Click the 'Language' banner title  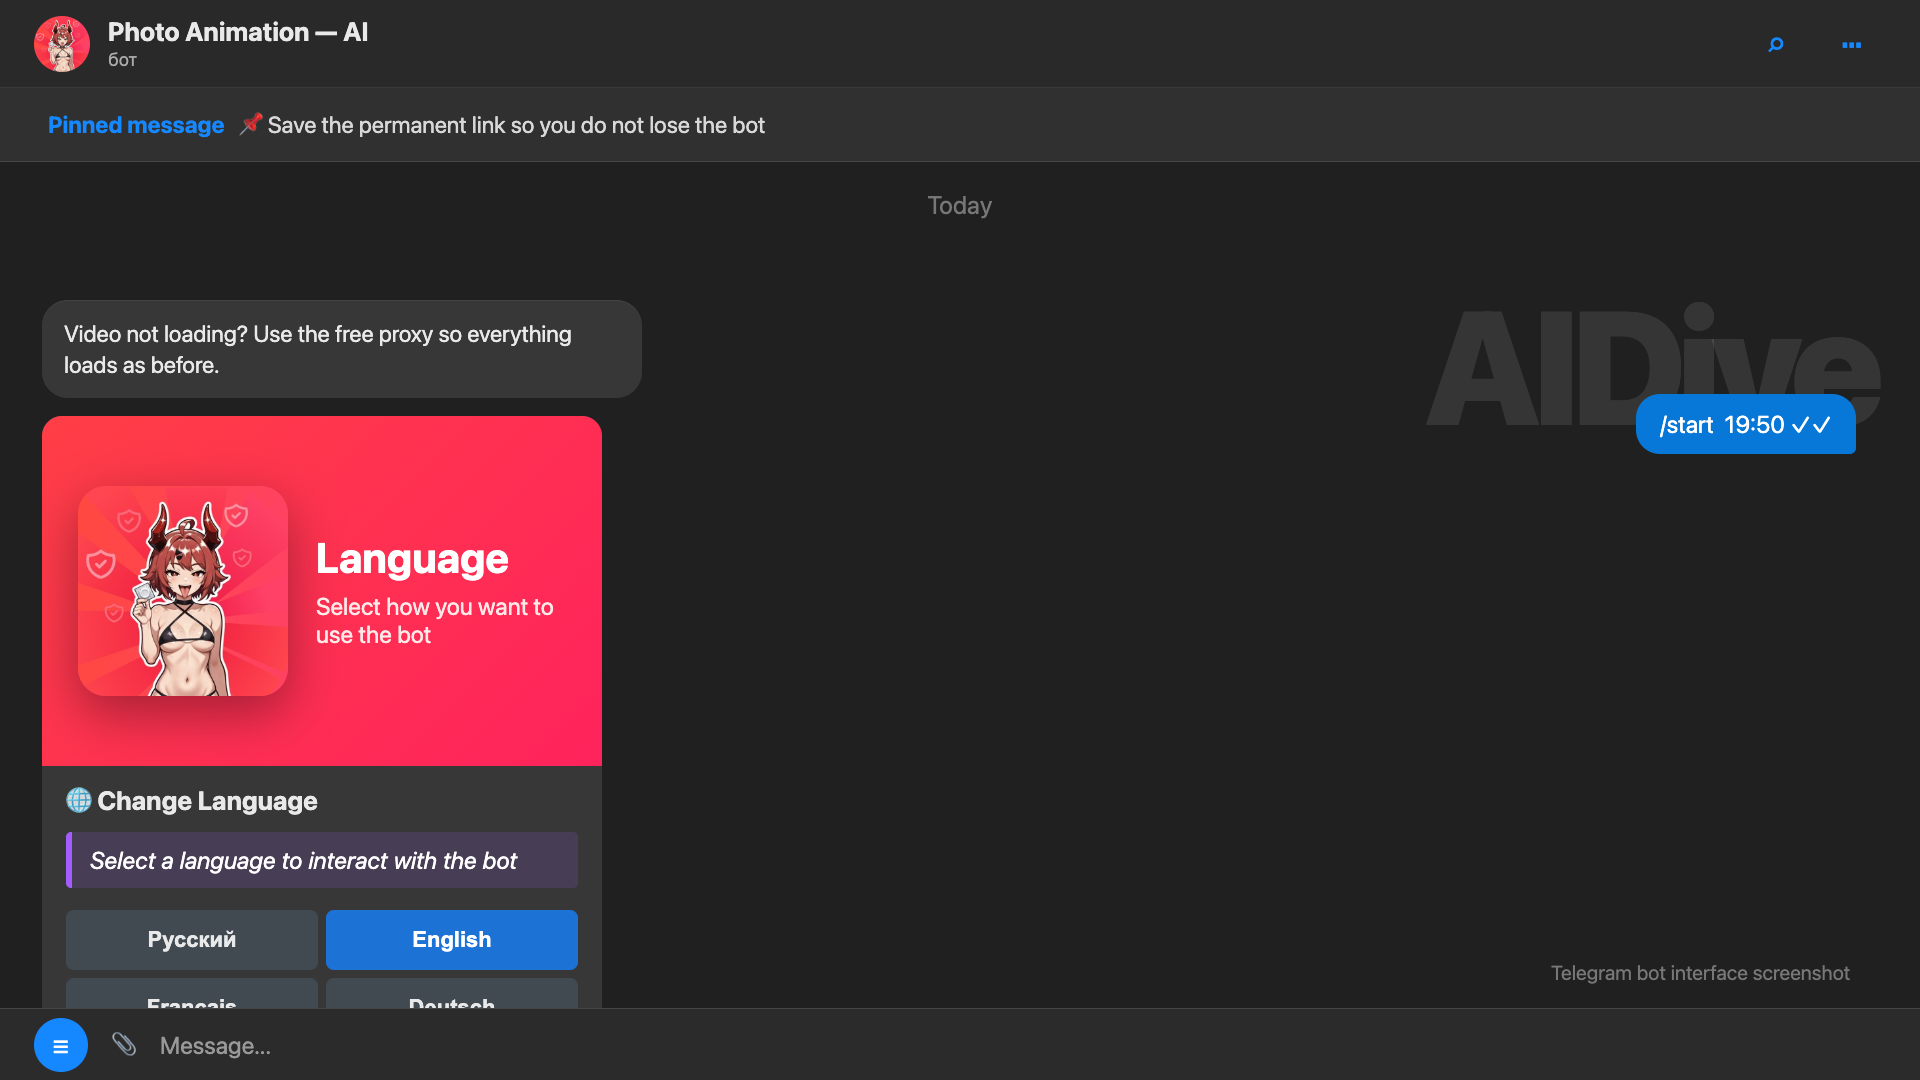pos(412,559)
